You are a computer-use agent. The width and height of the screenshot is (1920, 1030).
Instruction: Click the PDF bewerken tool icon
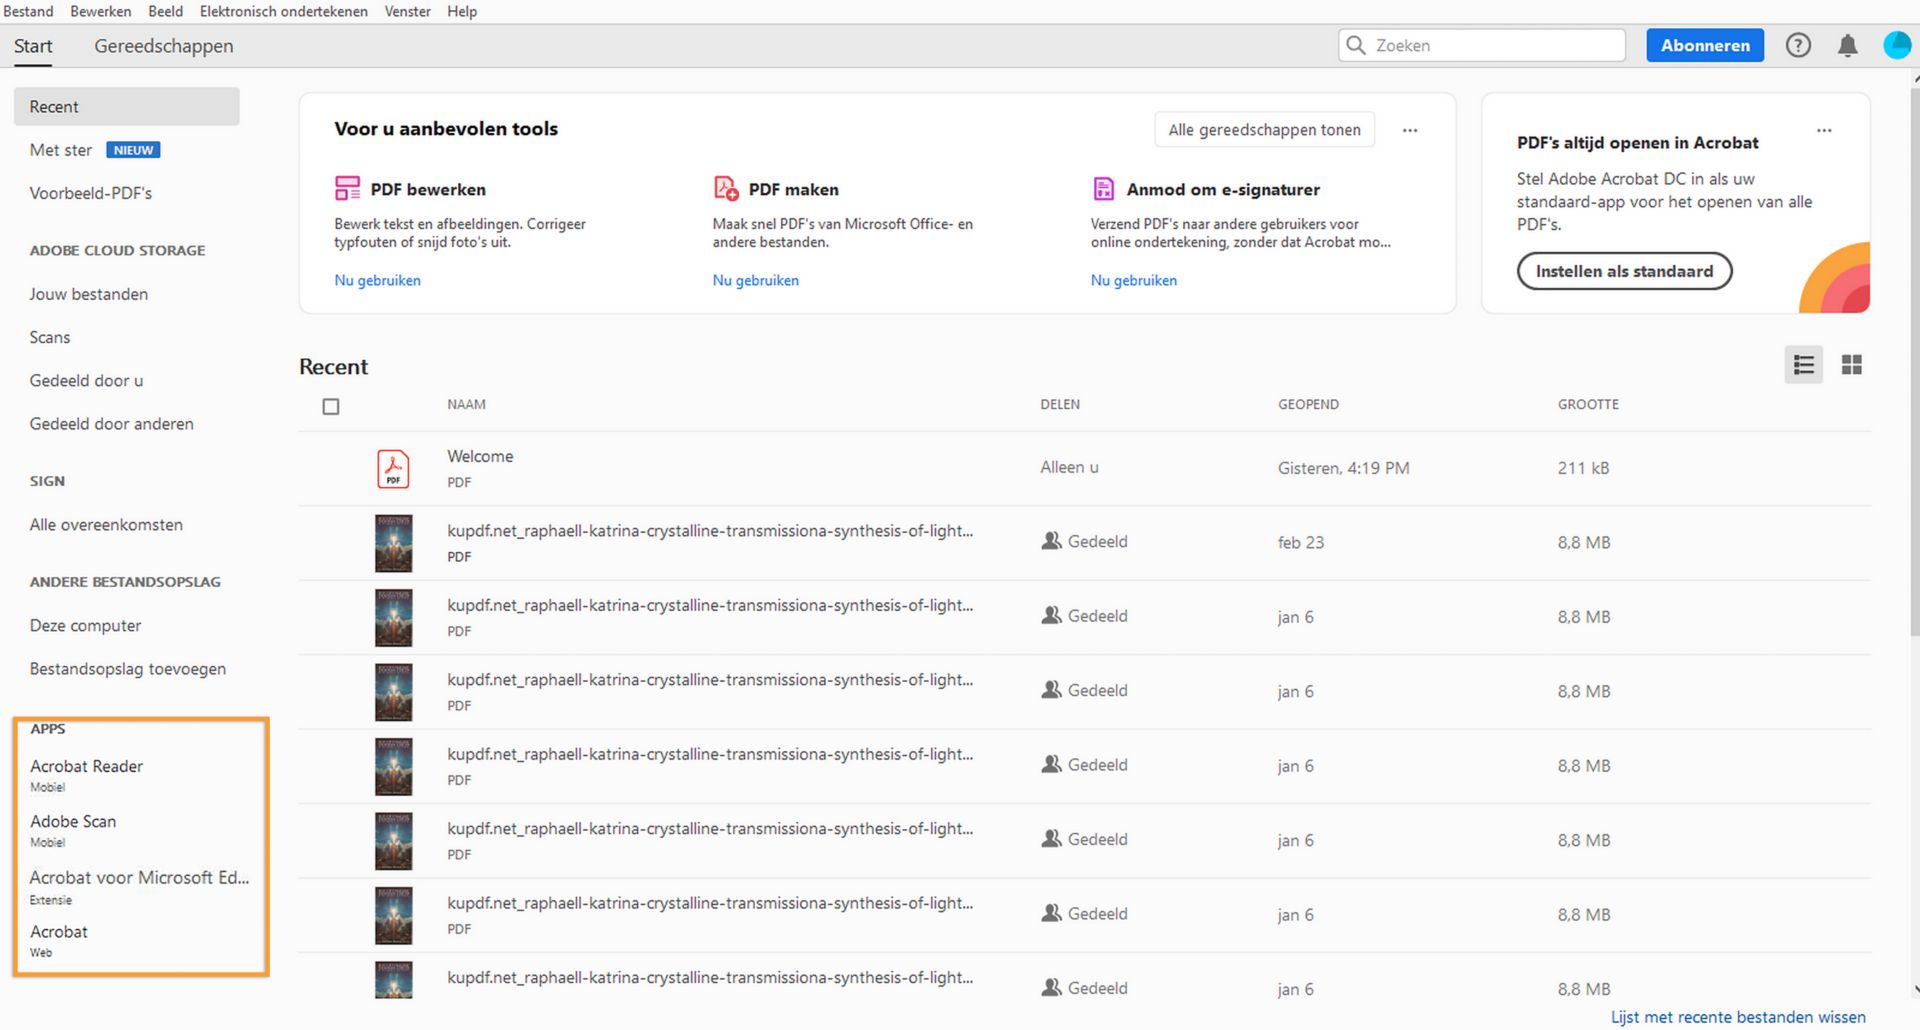click(x=347, y=188)
